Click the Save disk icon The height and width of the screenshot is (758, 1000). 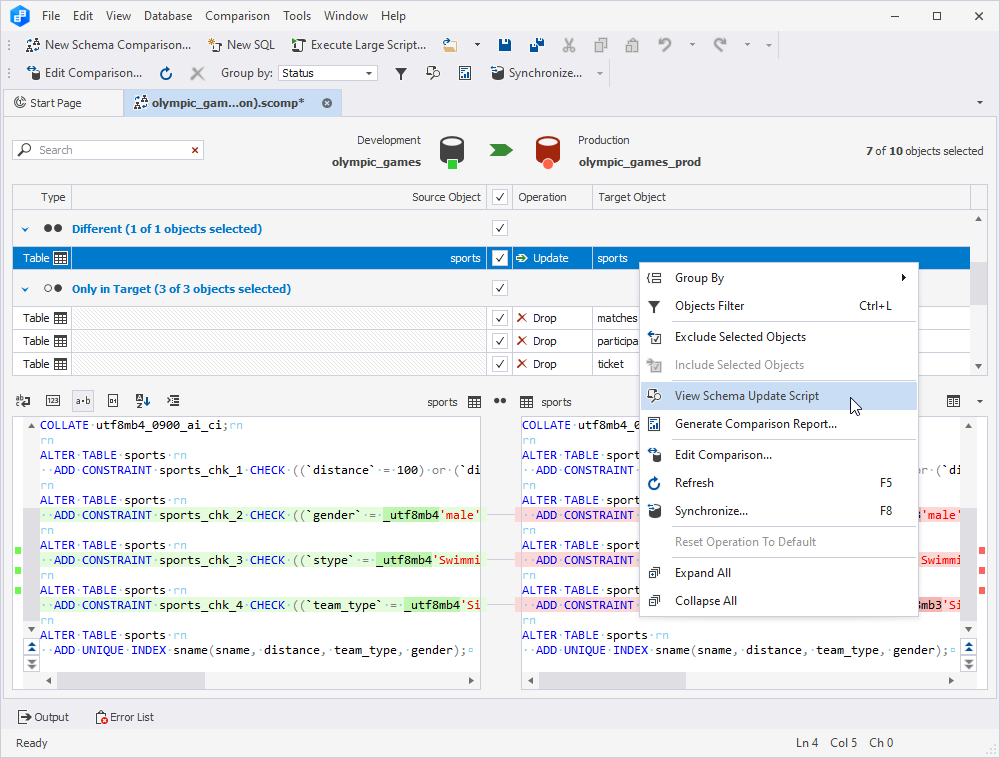tap(505, 45)
